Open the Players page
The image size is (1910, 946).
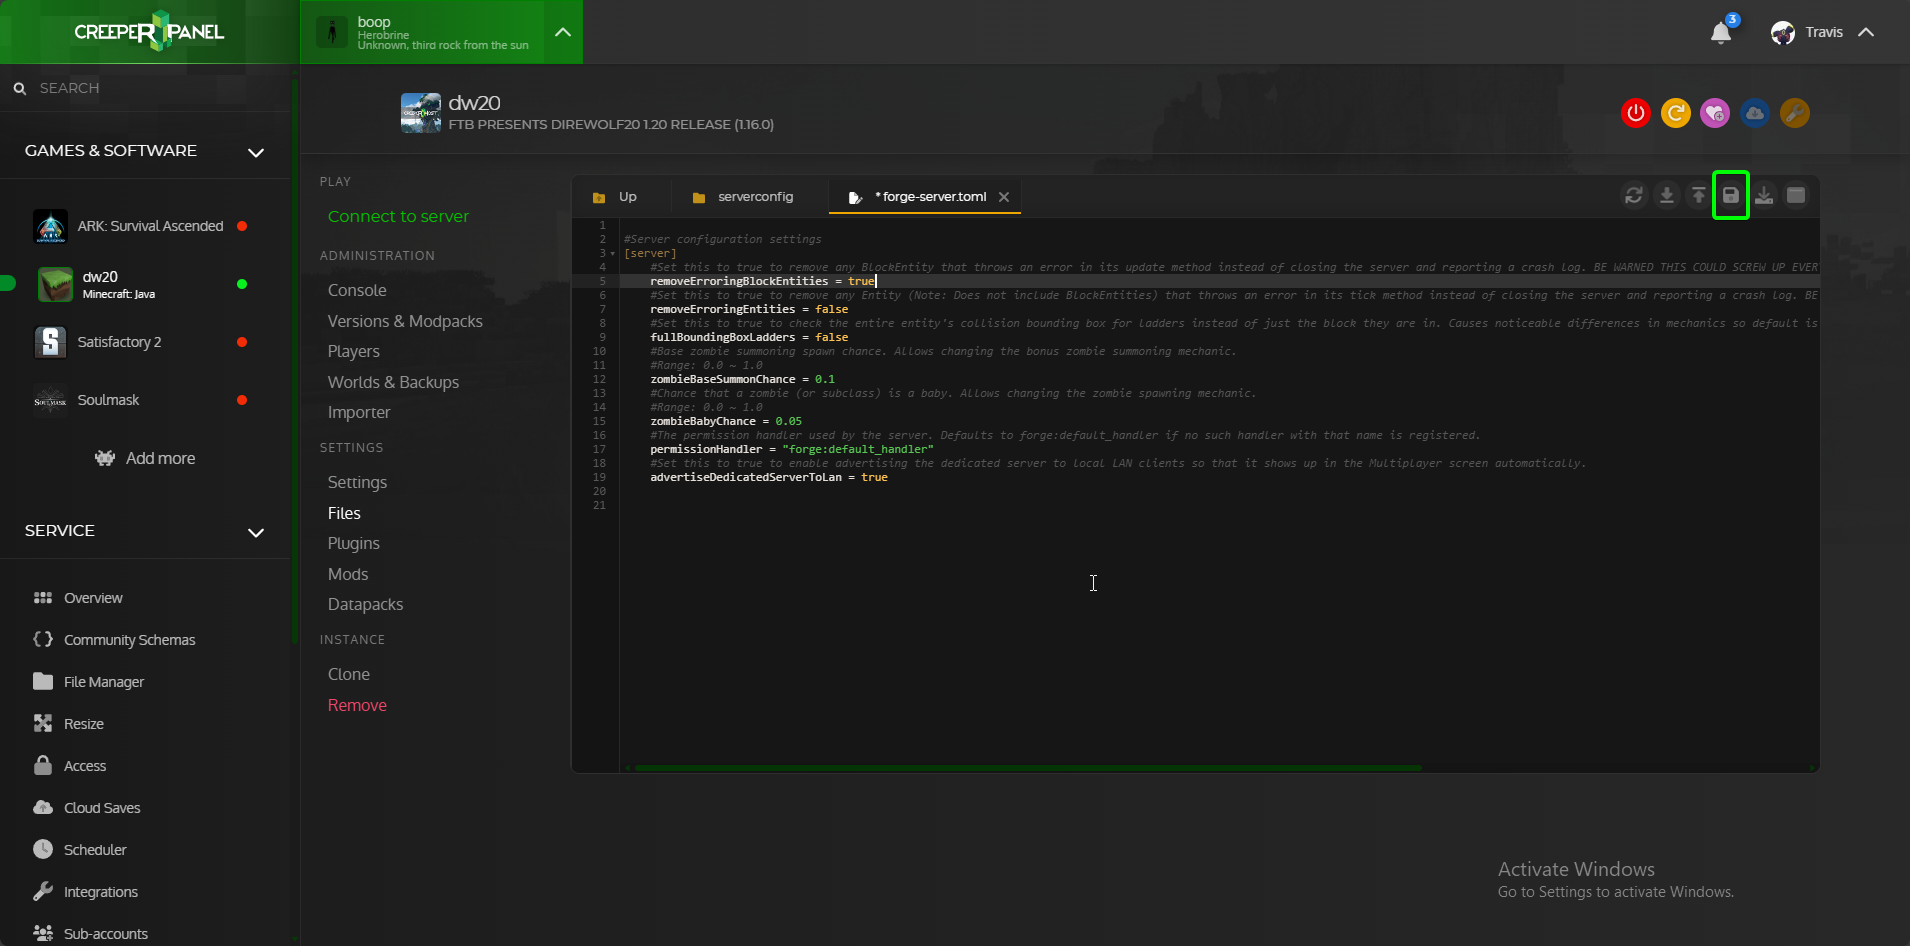(x=354, y=351)
